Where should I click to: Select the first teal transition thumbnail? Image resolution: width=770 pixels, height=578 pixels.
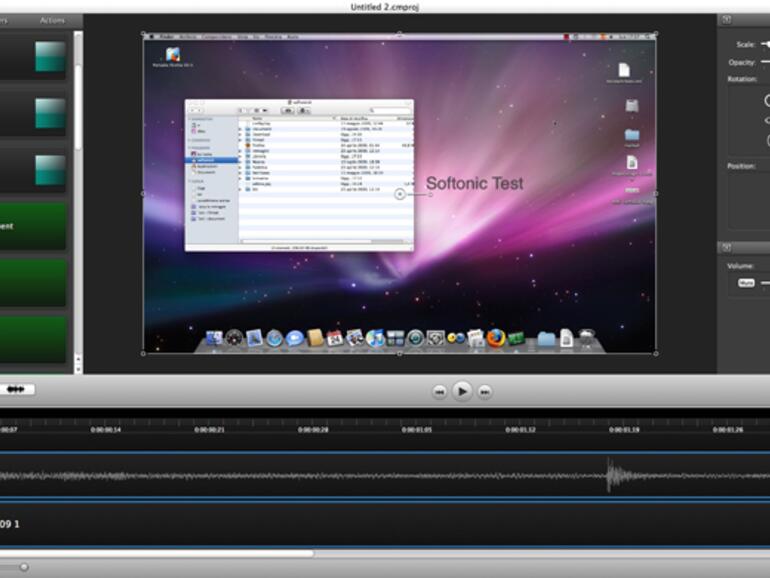[50, 57]
